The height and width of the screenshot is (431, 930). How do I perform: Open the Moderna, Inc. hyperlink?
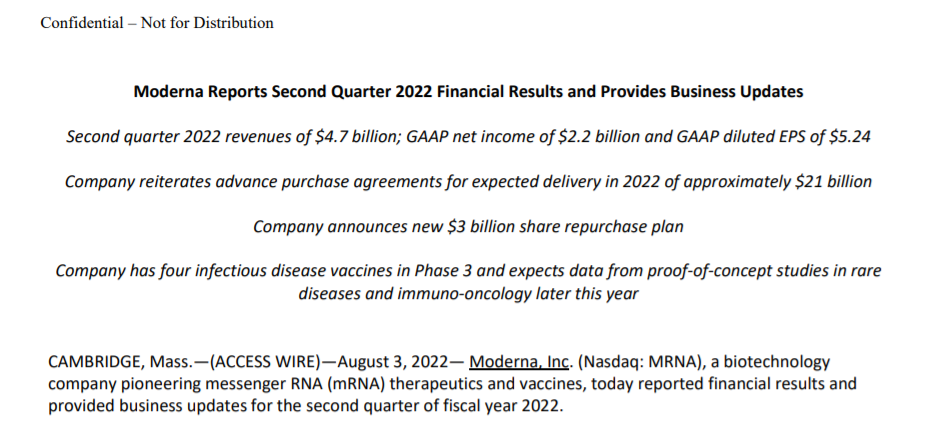(517, 361)
